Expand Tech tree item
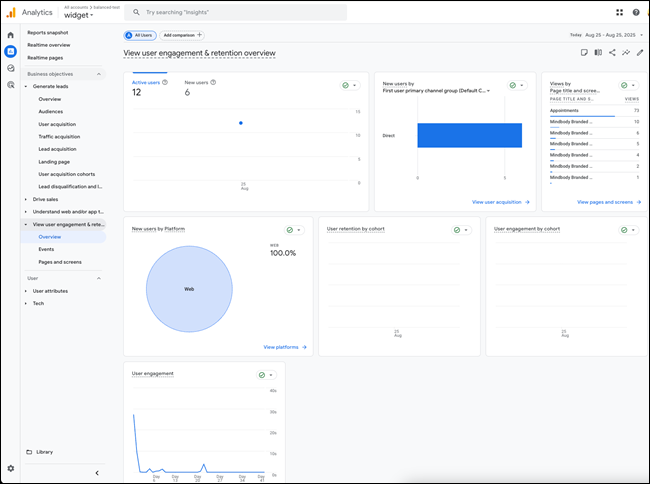The image size is (650, 484). point(26,303)
